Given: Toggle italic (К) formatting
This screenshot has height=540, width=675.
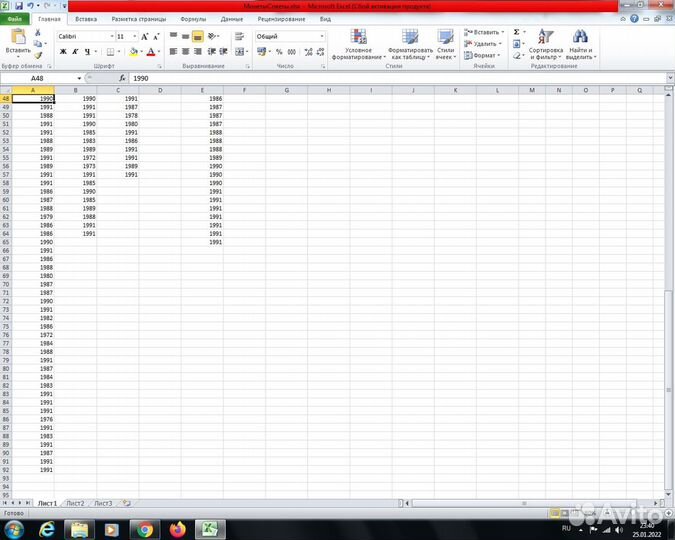Looking at the screenshot, I should 74,51.
